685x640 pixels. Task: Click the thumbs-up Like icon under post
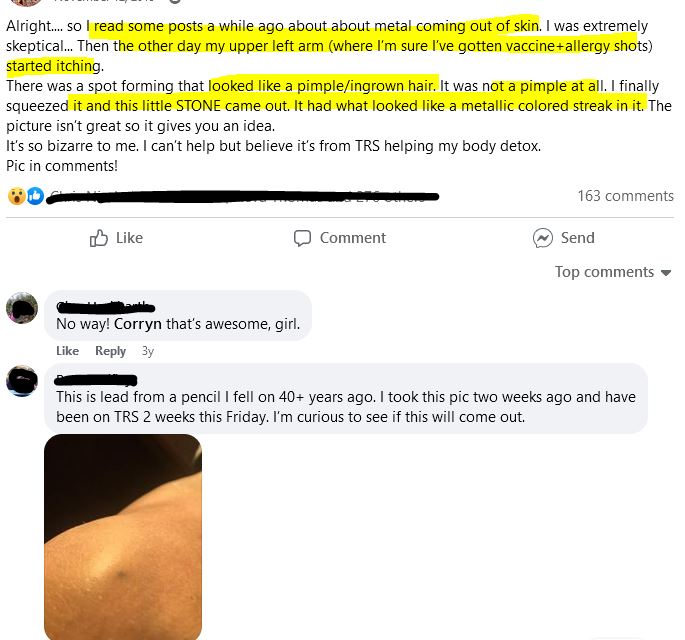99,238
